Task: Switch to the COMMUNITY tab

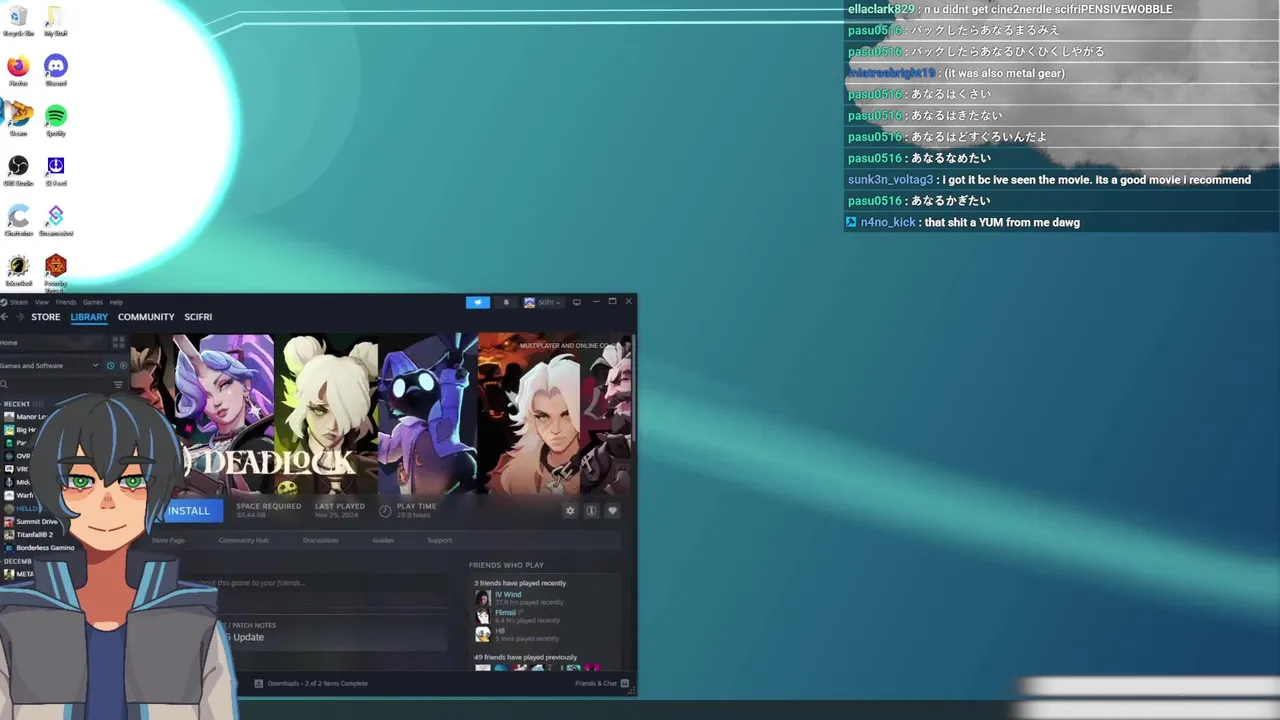Action: pyautogui.click(x=146, y=317)
